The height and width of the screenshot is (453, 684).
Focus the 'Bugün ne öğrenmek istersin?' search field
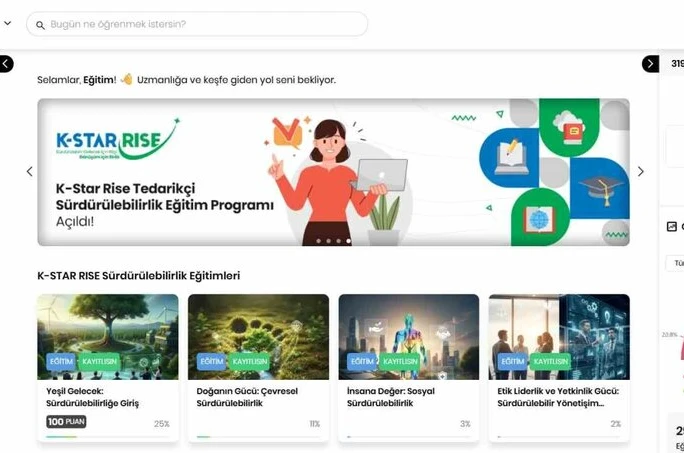point(197,24)
